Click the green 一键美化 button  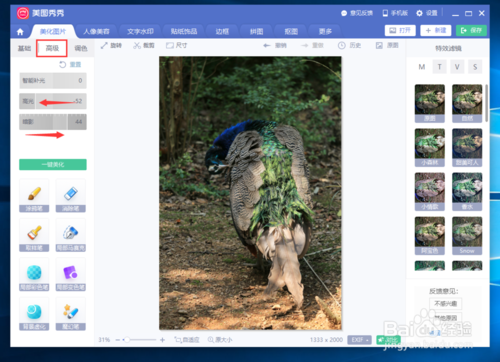coord(53,164)
